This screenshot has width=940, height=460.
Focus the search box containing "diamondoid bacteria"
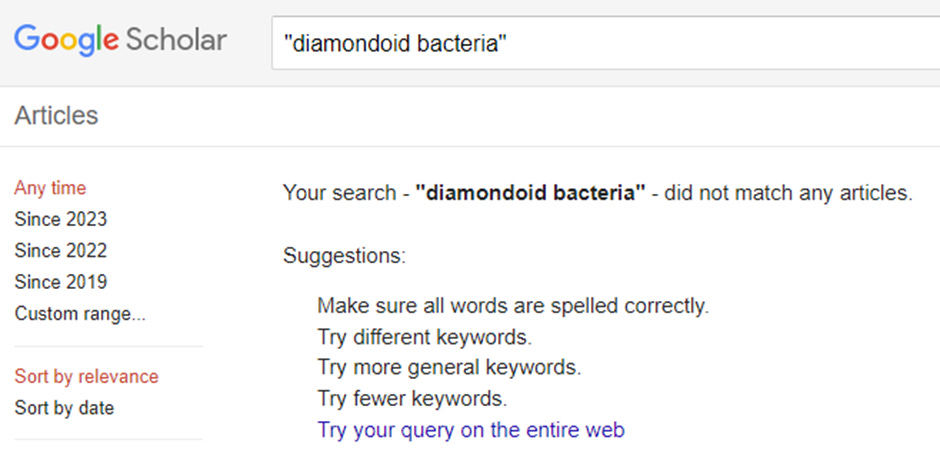pos(600,44)
